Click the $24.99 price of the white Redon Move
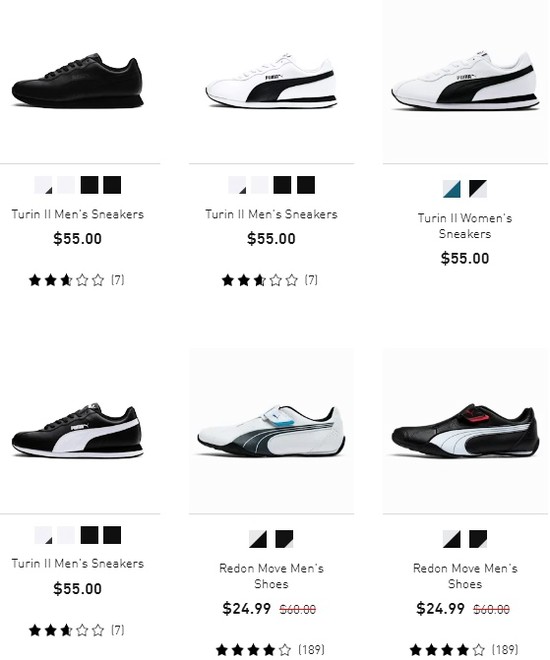The height and width of the screenshot is (660, 550). pyautogui.click(x=247, y=609)
